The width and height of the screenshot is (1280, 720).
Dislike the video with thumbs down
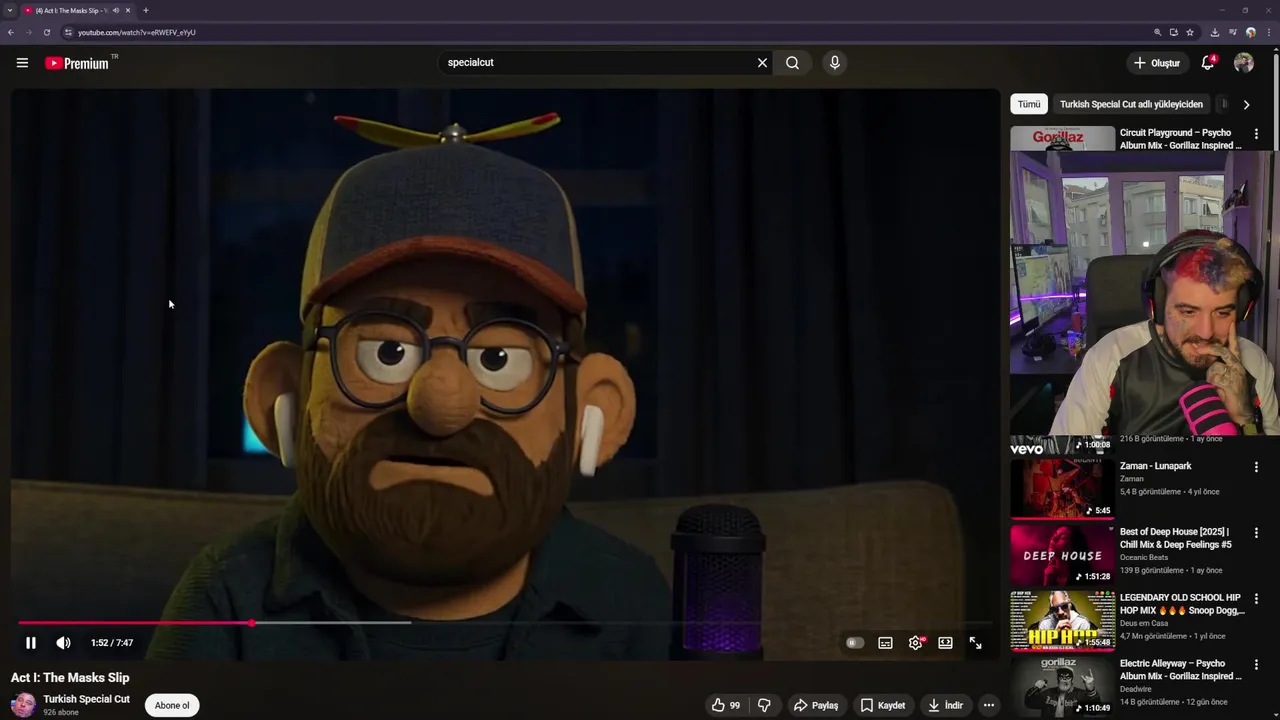[x=764, y=705]
